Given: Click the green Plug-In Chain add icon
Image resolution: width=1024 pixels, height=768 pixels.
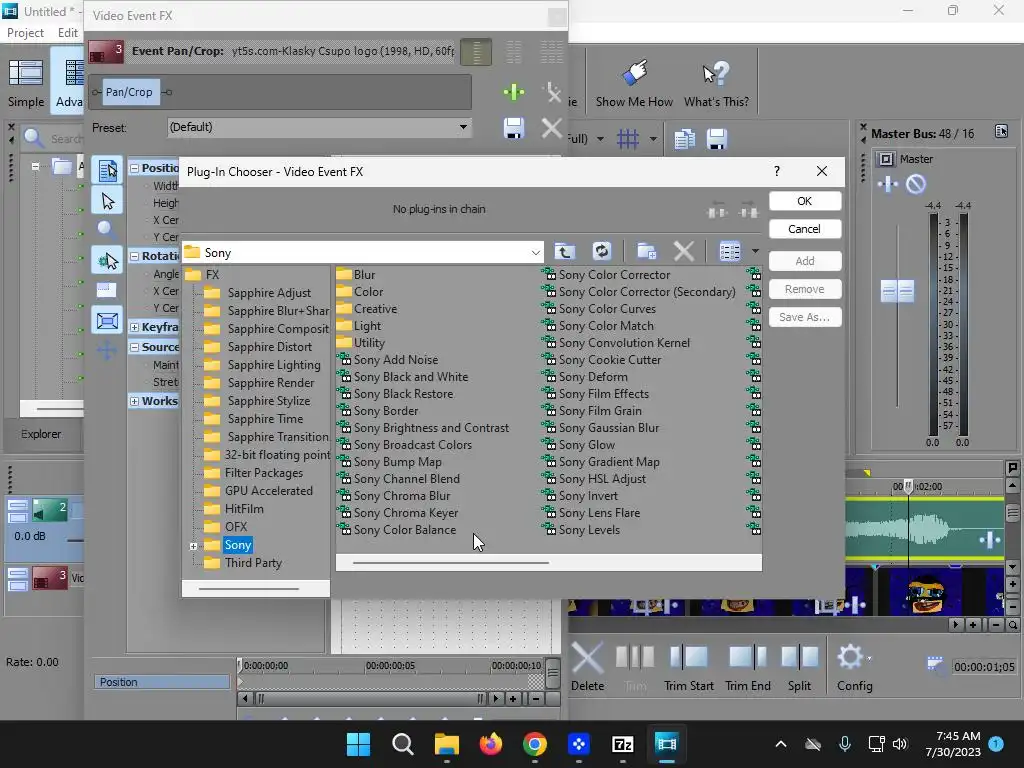Looking at the screenshot, I should coord(514,92).
